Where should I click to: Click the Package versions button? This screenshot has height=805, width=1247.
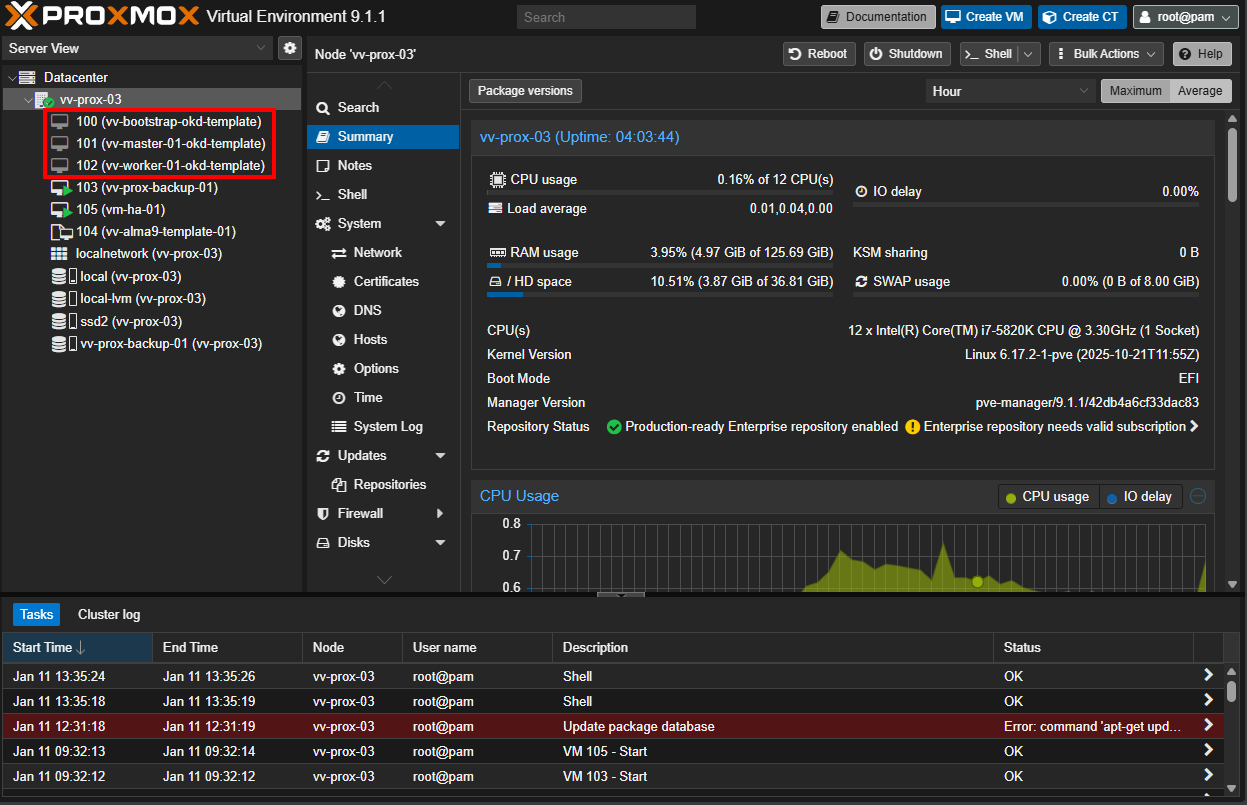pos(525,91)
